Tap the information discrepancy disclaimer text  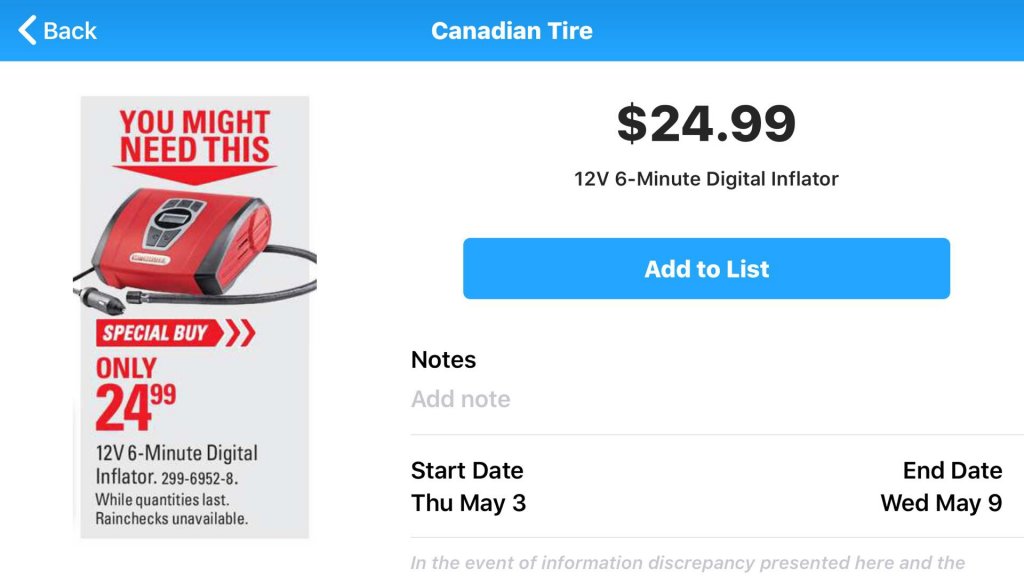688,563
